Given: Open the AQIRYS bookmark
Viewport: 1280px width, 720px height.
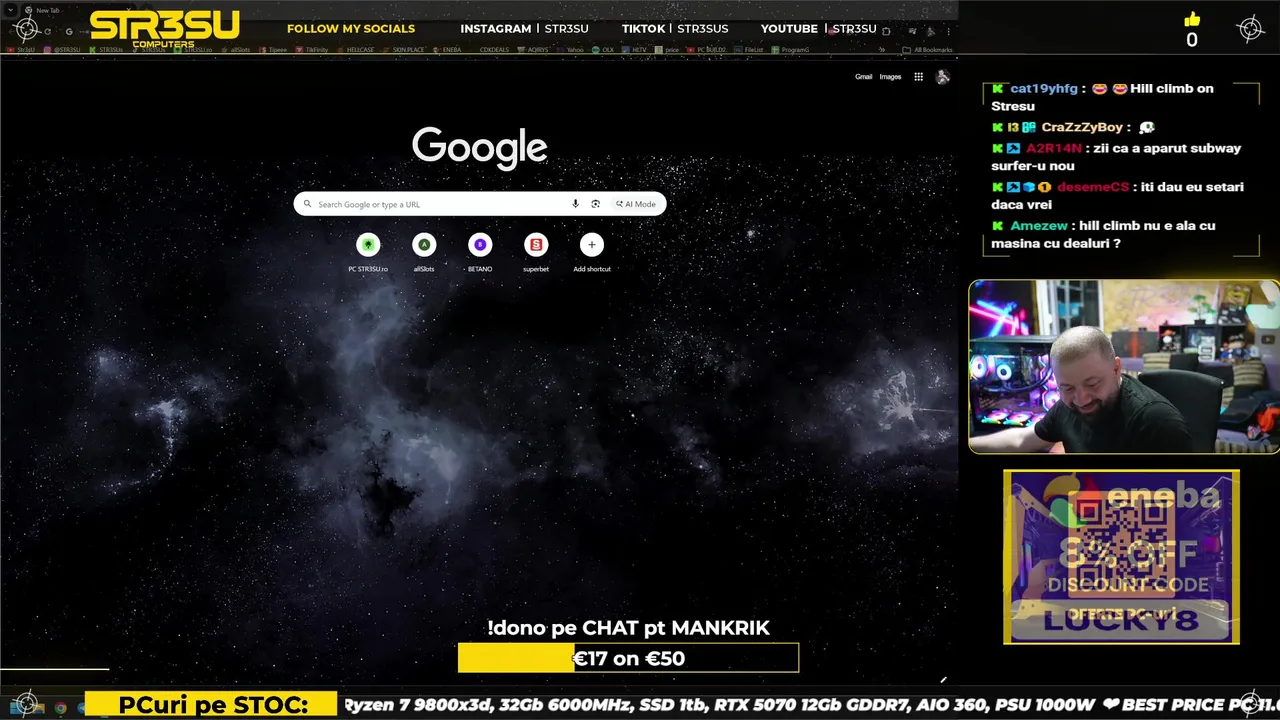Looking at the screenshot, I should pos(533,50).
